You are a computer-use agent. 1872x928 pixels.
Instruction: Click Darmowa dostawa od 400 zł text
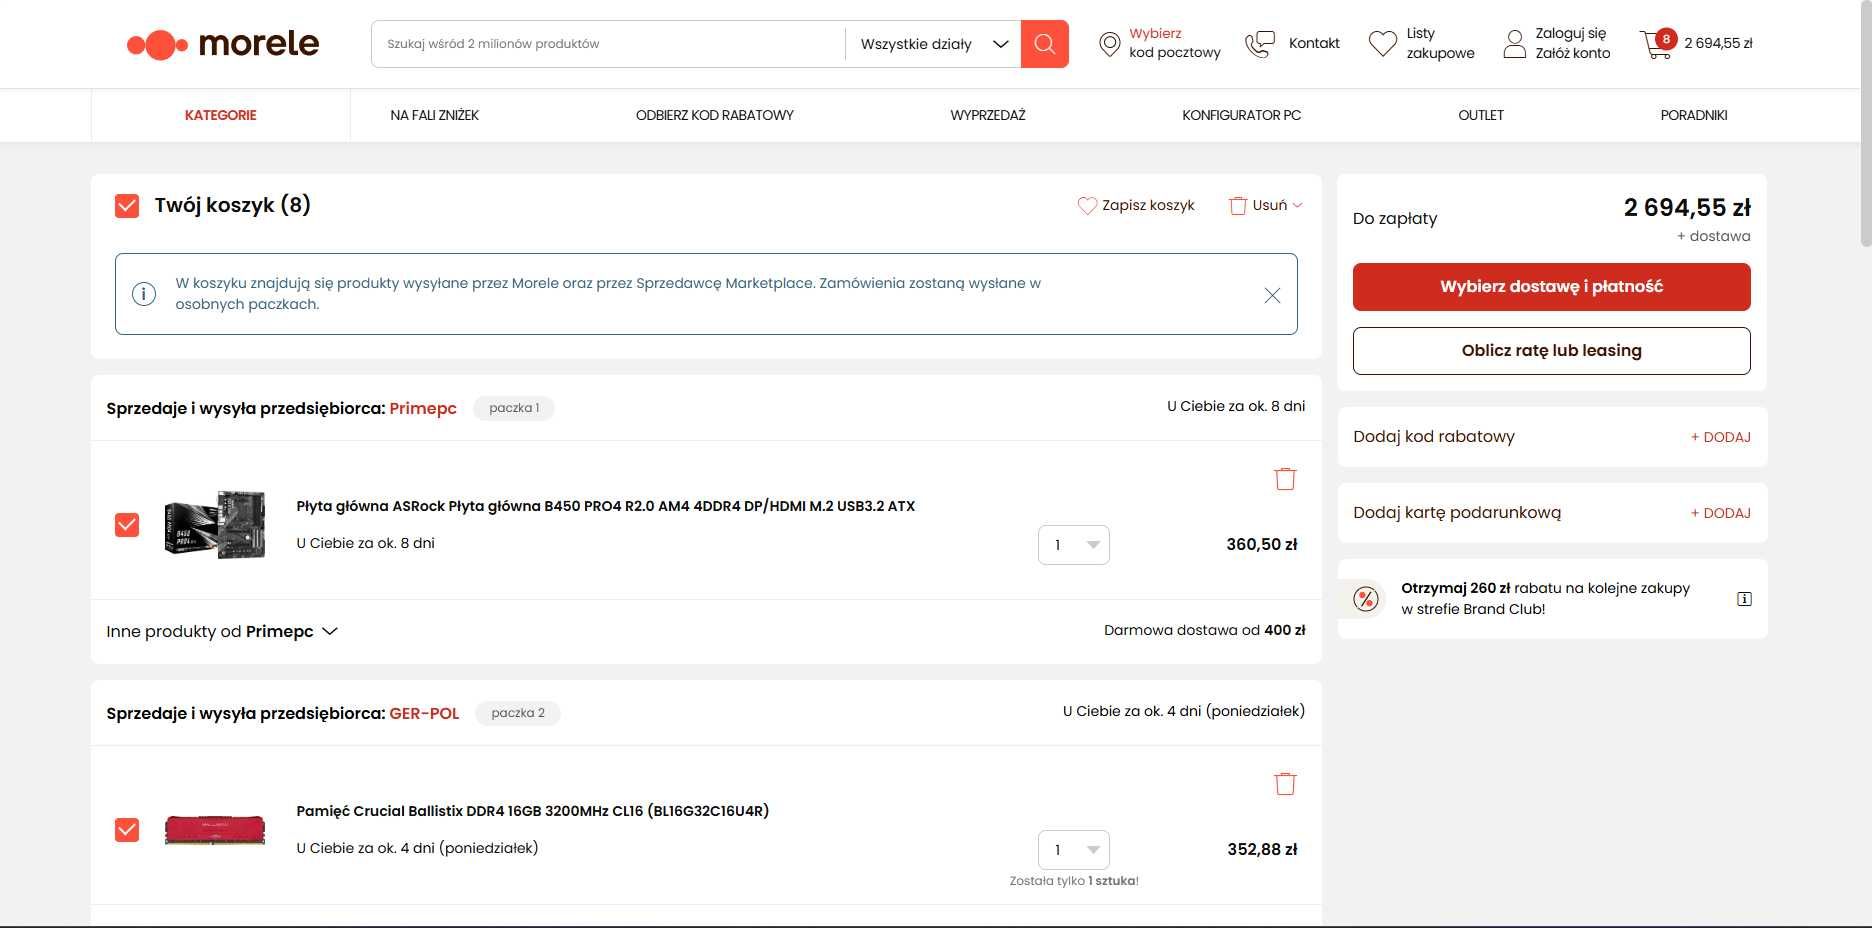pos(1204,630)
